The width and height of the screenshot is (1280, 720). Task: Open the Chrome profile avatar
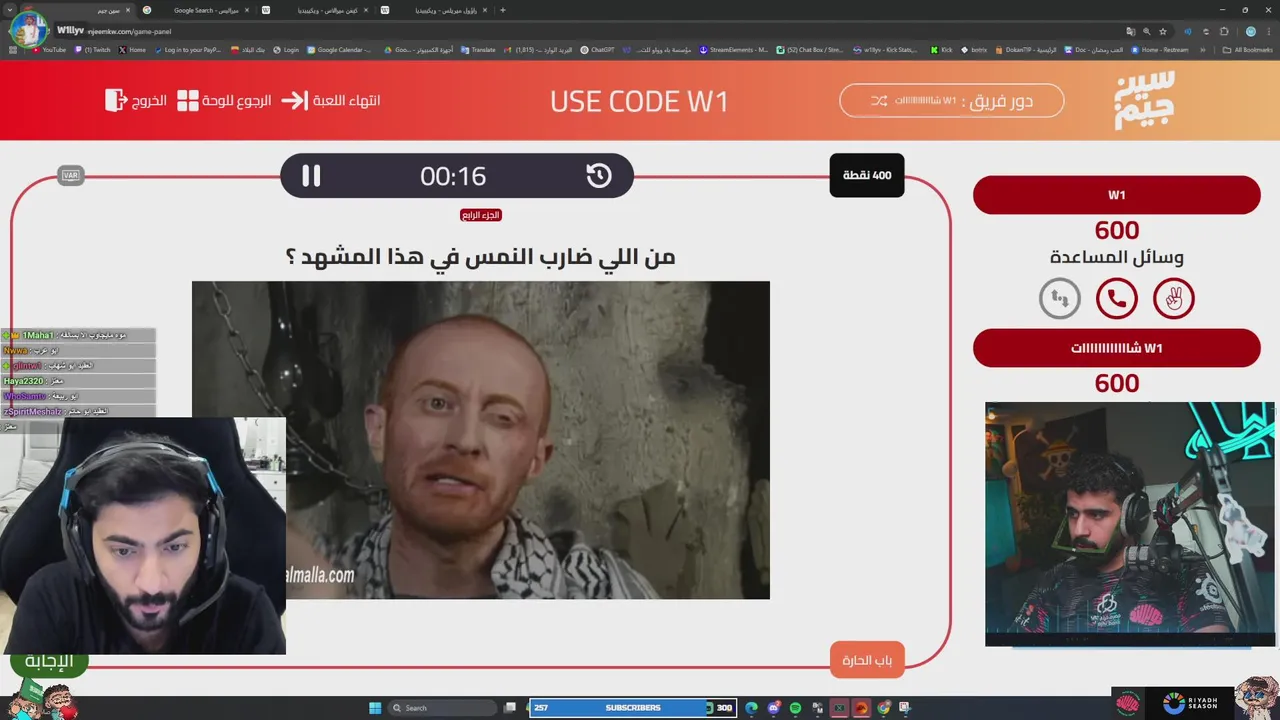pyautogui.click(x=1250, y=31)
